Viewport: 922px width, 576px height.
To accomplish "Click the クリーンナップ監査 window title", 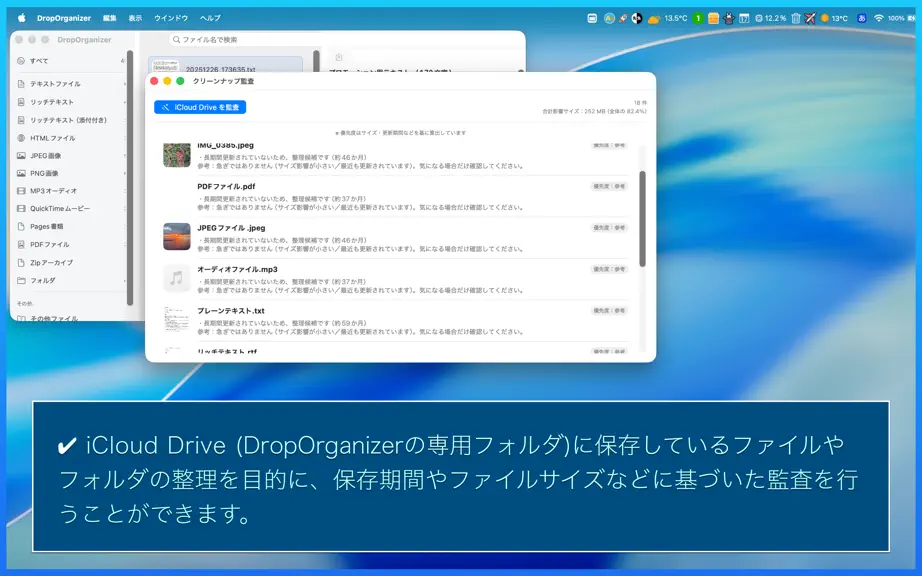I will coord(223,81).
